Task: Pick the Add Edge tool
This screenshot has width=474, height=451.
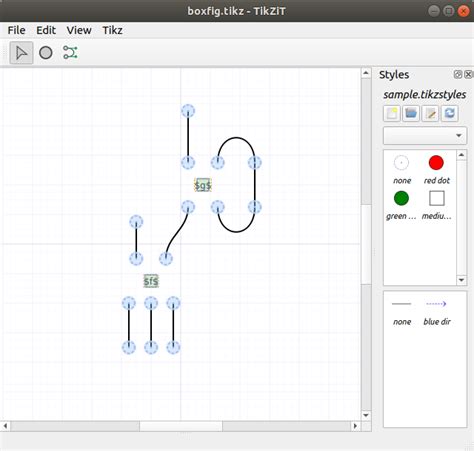Action: click(x=70, y=53)
